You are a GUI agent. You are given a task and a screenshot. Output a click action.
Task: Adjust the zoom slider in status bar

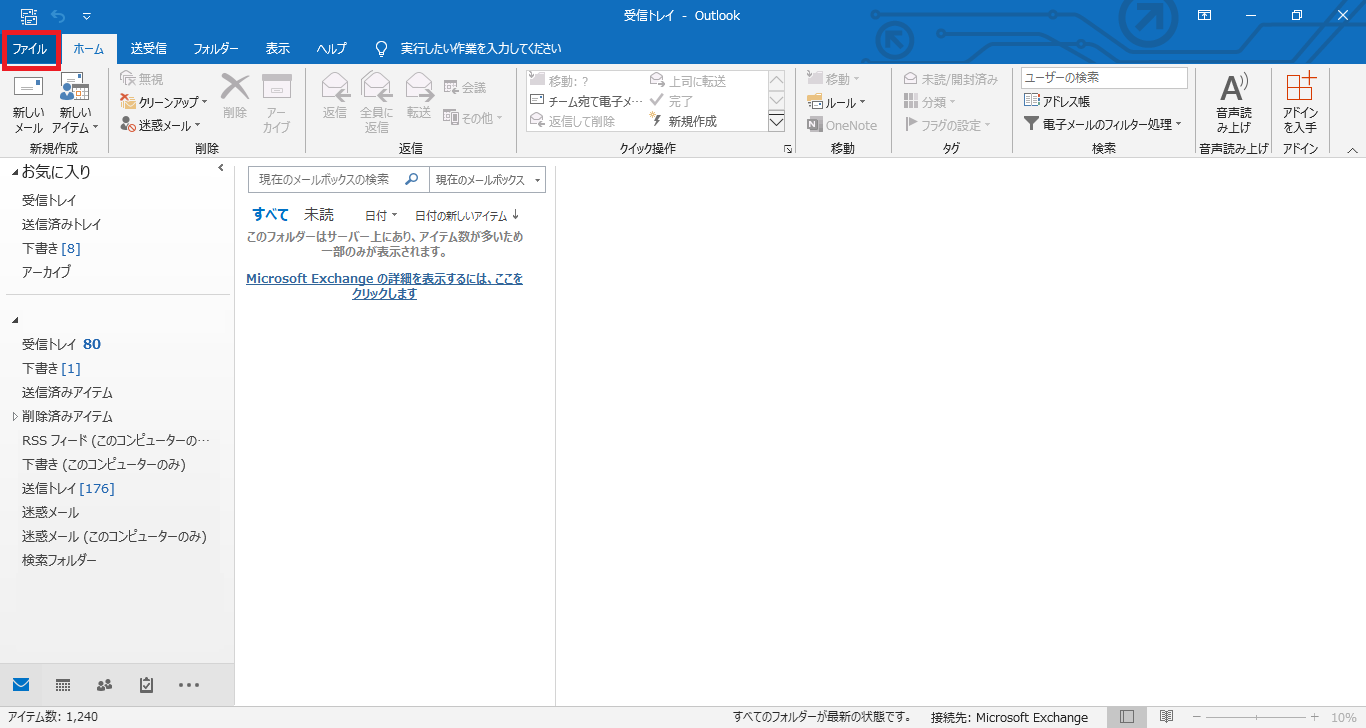[x=1258, y=717]
